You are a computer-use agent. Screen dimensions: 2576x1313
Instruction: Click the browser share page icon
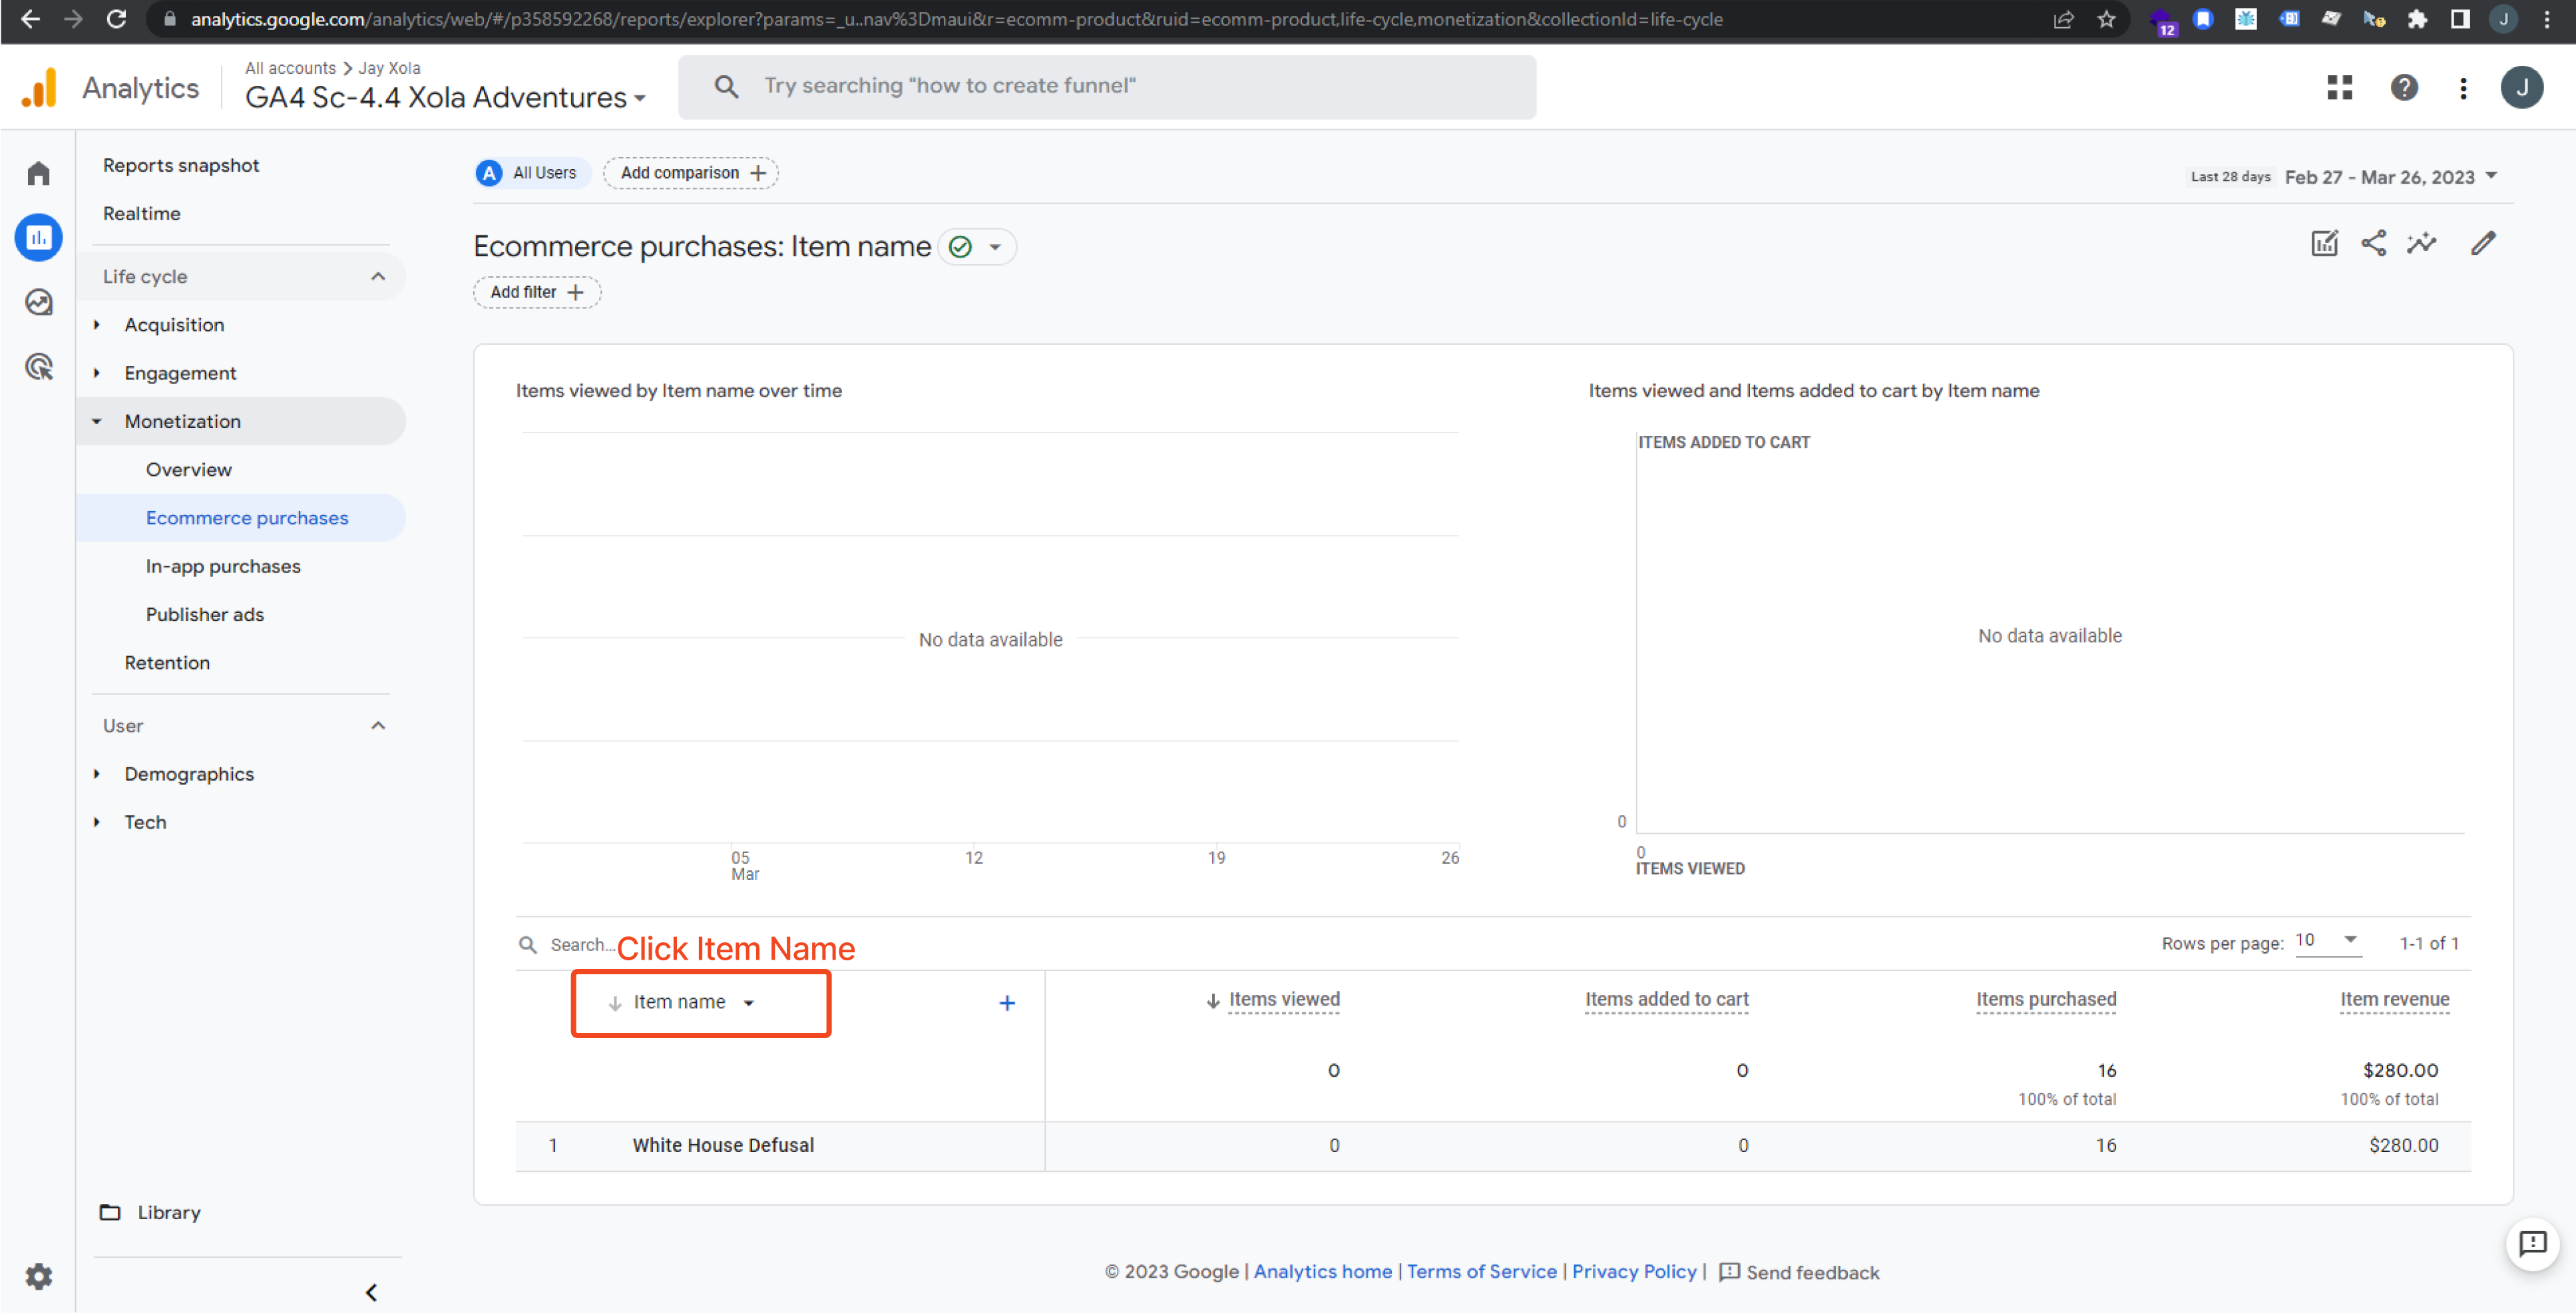[x=2063, y=19]
